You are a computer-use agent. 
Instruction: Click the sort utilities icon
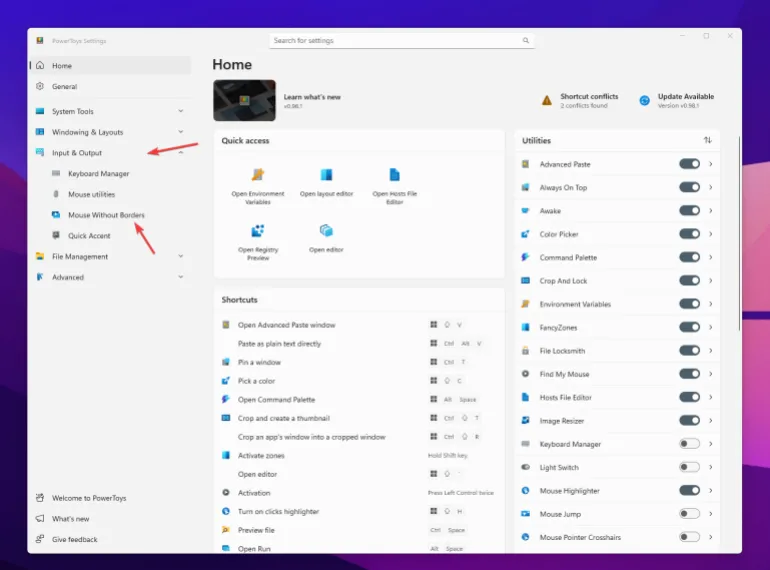click(x=707, y=141)
